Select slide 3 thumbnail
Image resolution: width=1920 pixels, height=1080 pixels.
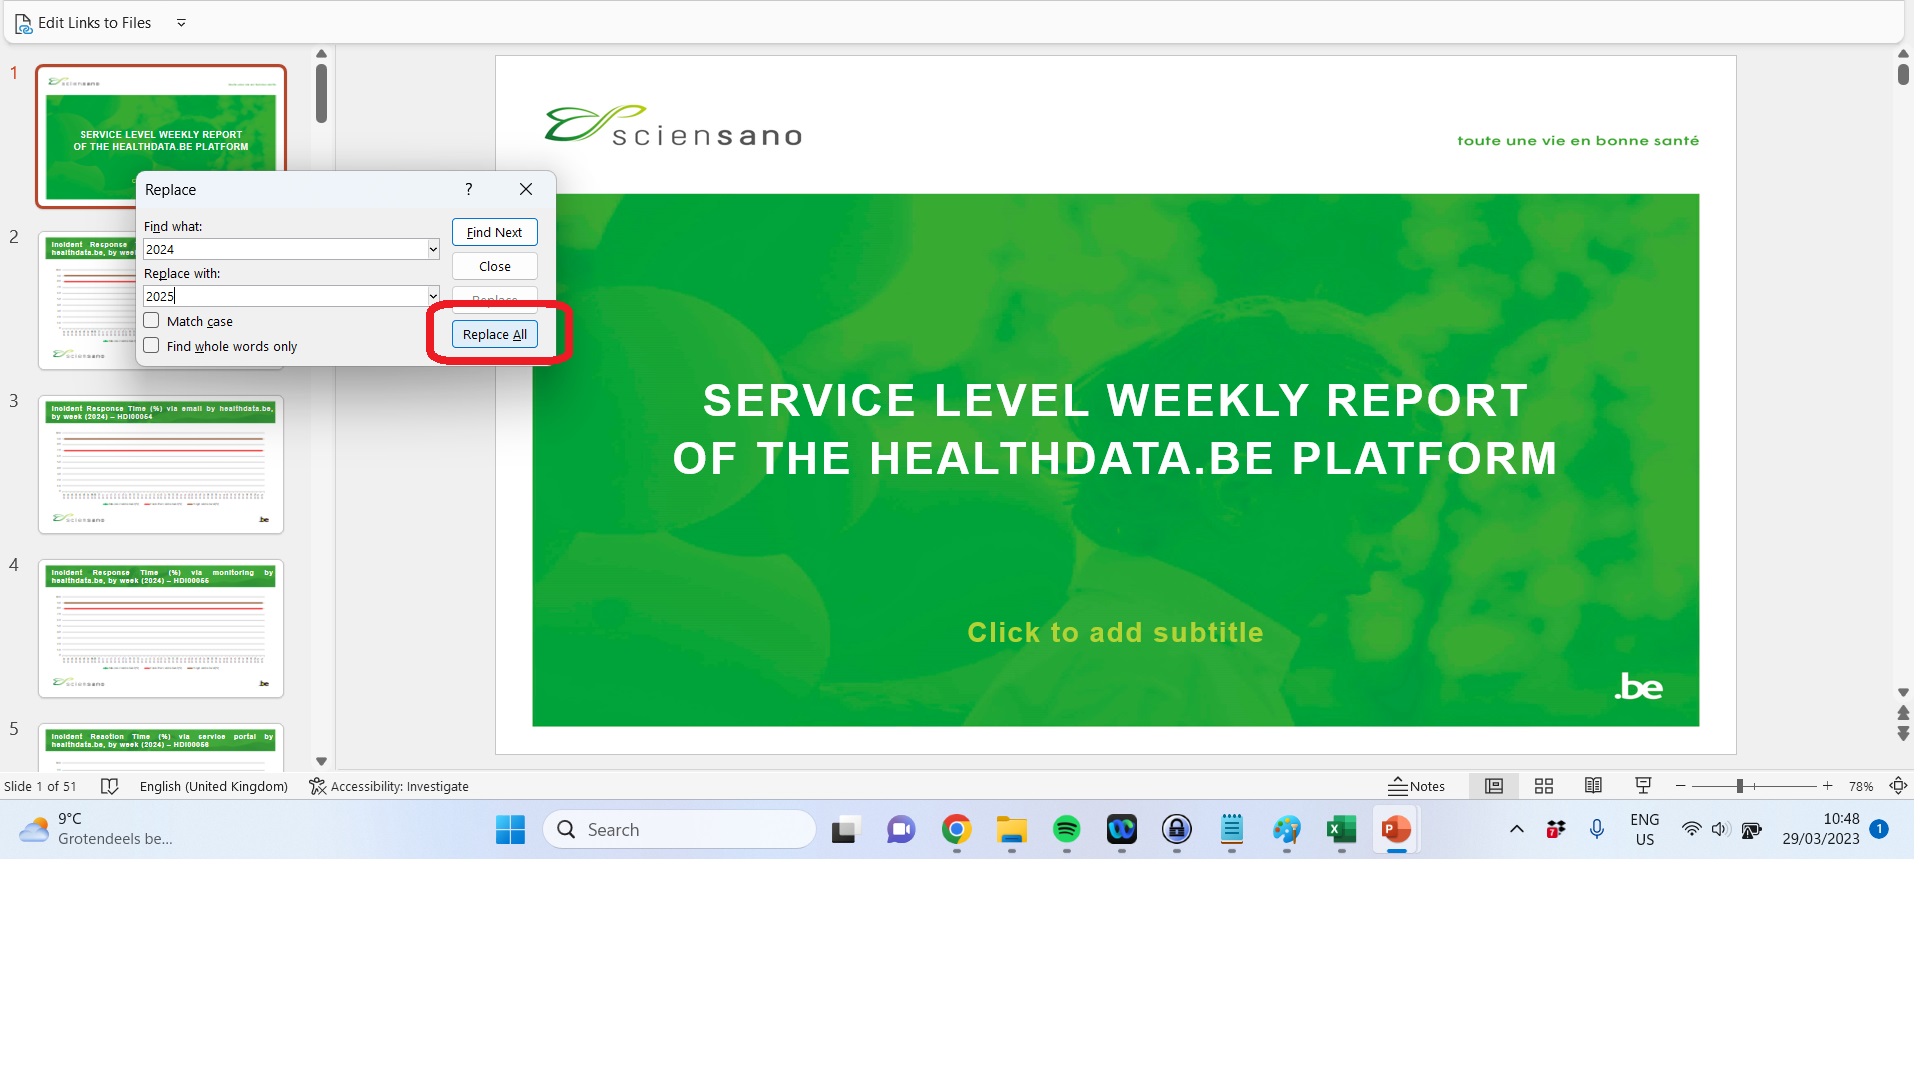click(x=161, y=465)
